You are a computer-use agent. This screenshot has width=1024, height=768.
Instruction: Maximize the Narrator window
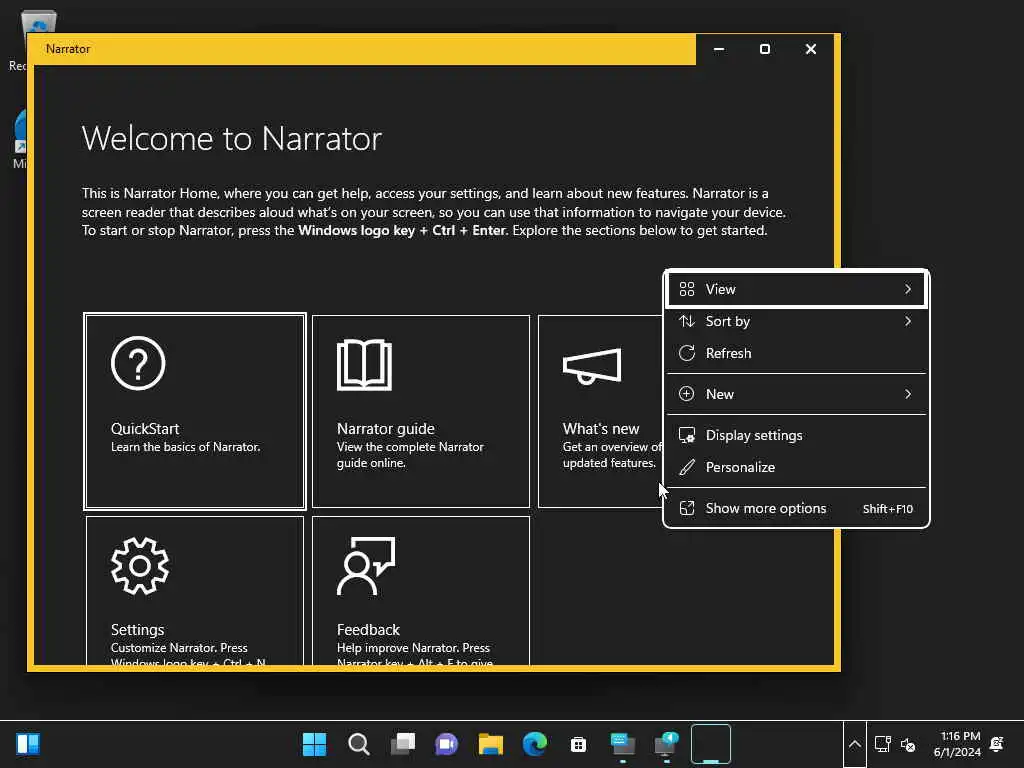click(x=765, y=49)
